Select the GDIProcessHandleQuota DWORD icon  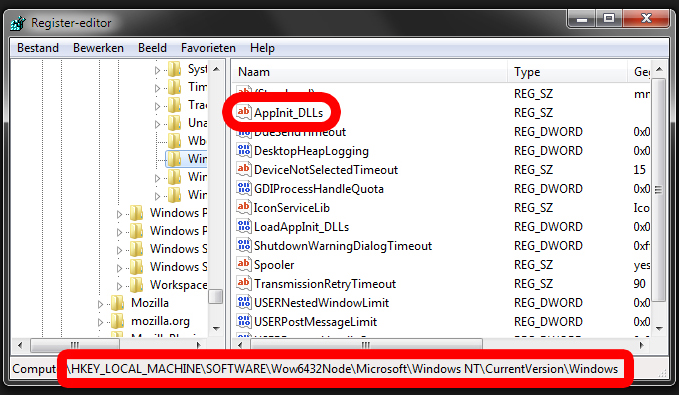pos(243,188)
